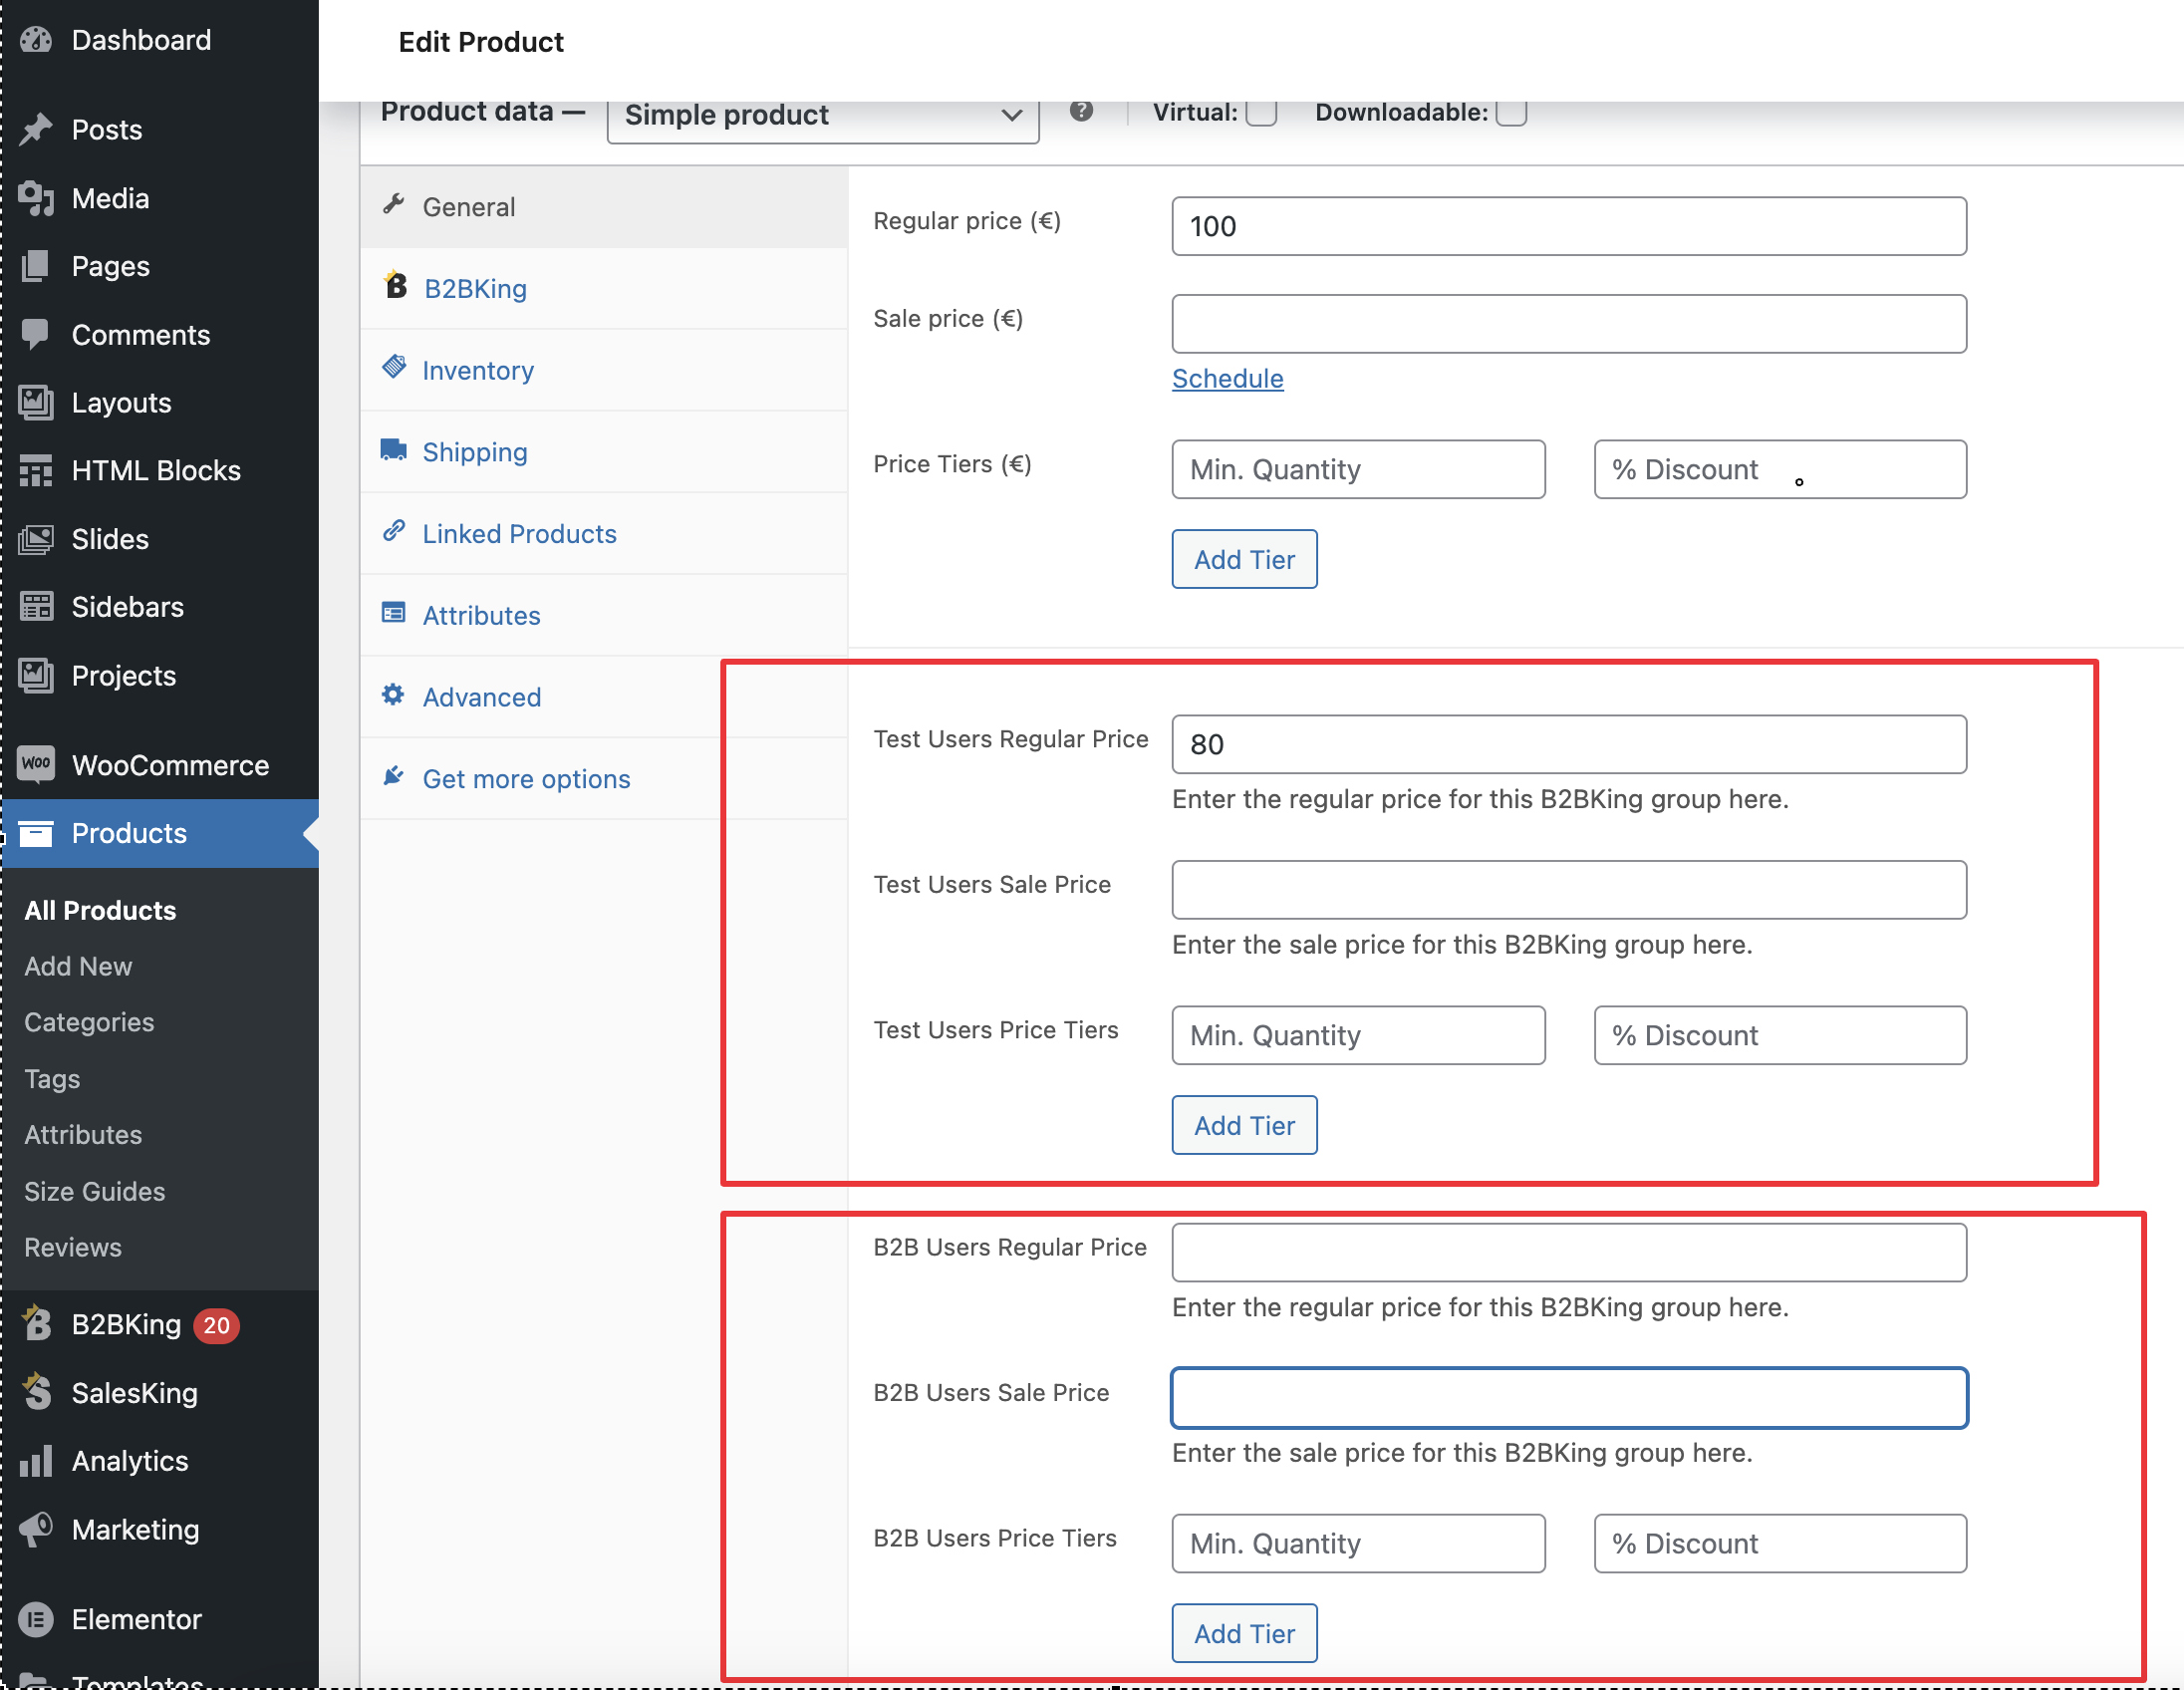Open the Attributes product data tab

click(604, 615)
